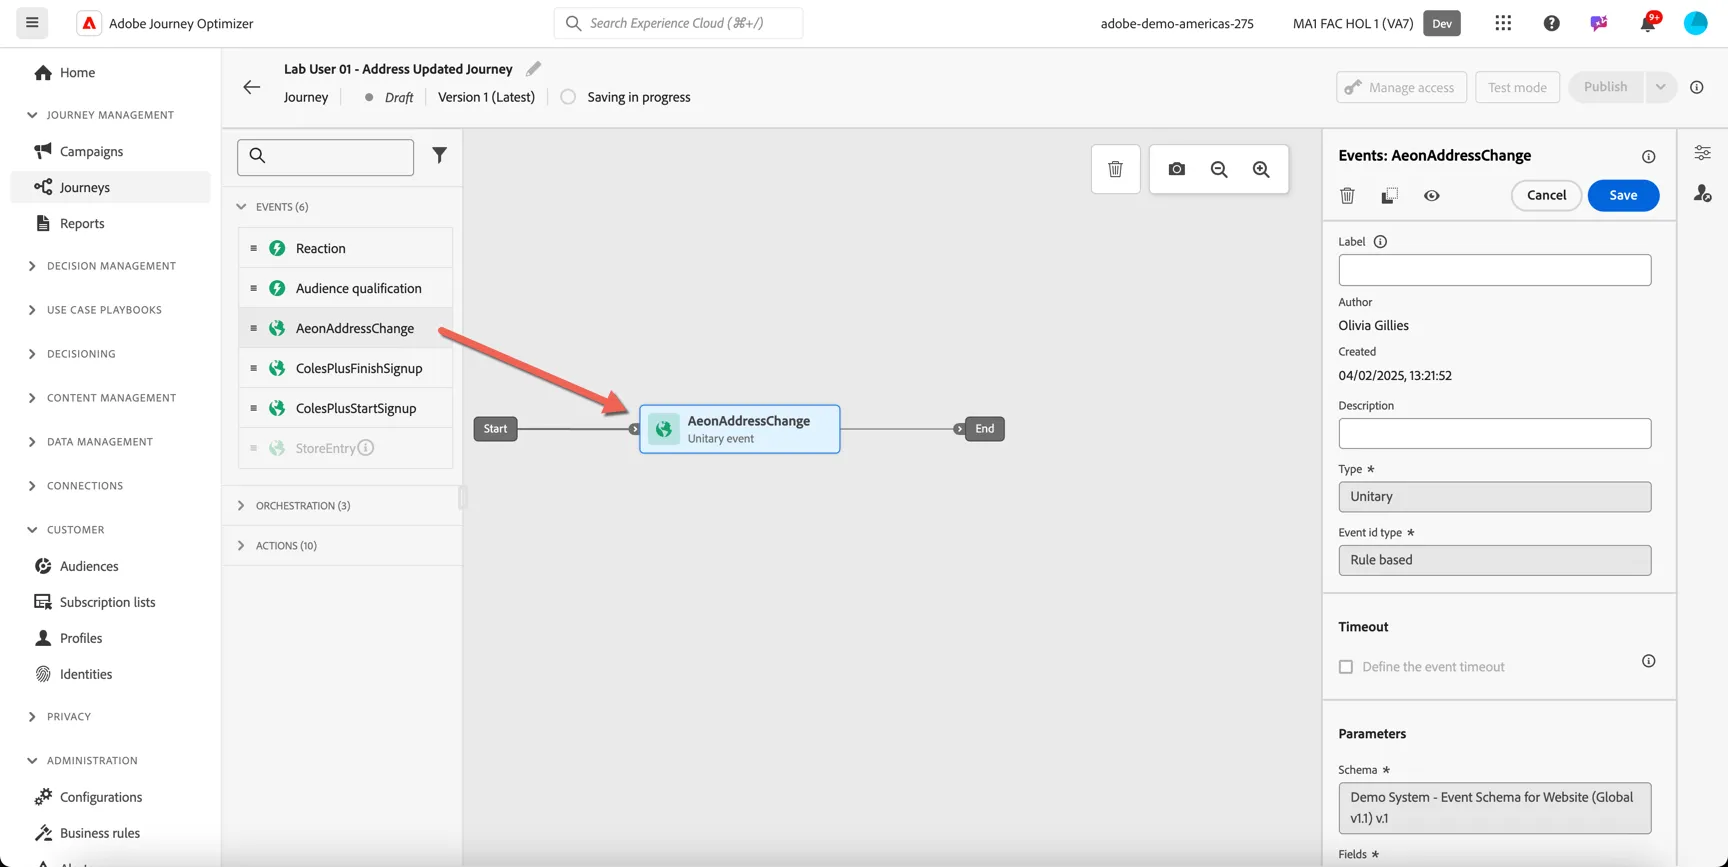The height and width of the screenshot is (867, 1728).
Task: Zoom in on the journey canvas
Action: pos(1261,169)
